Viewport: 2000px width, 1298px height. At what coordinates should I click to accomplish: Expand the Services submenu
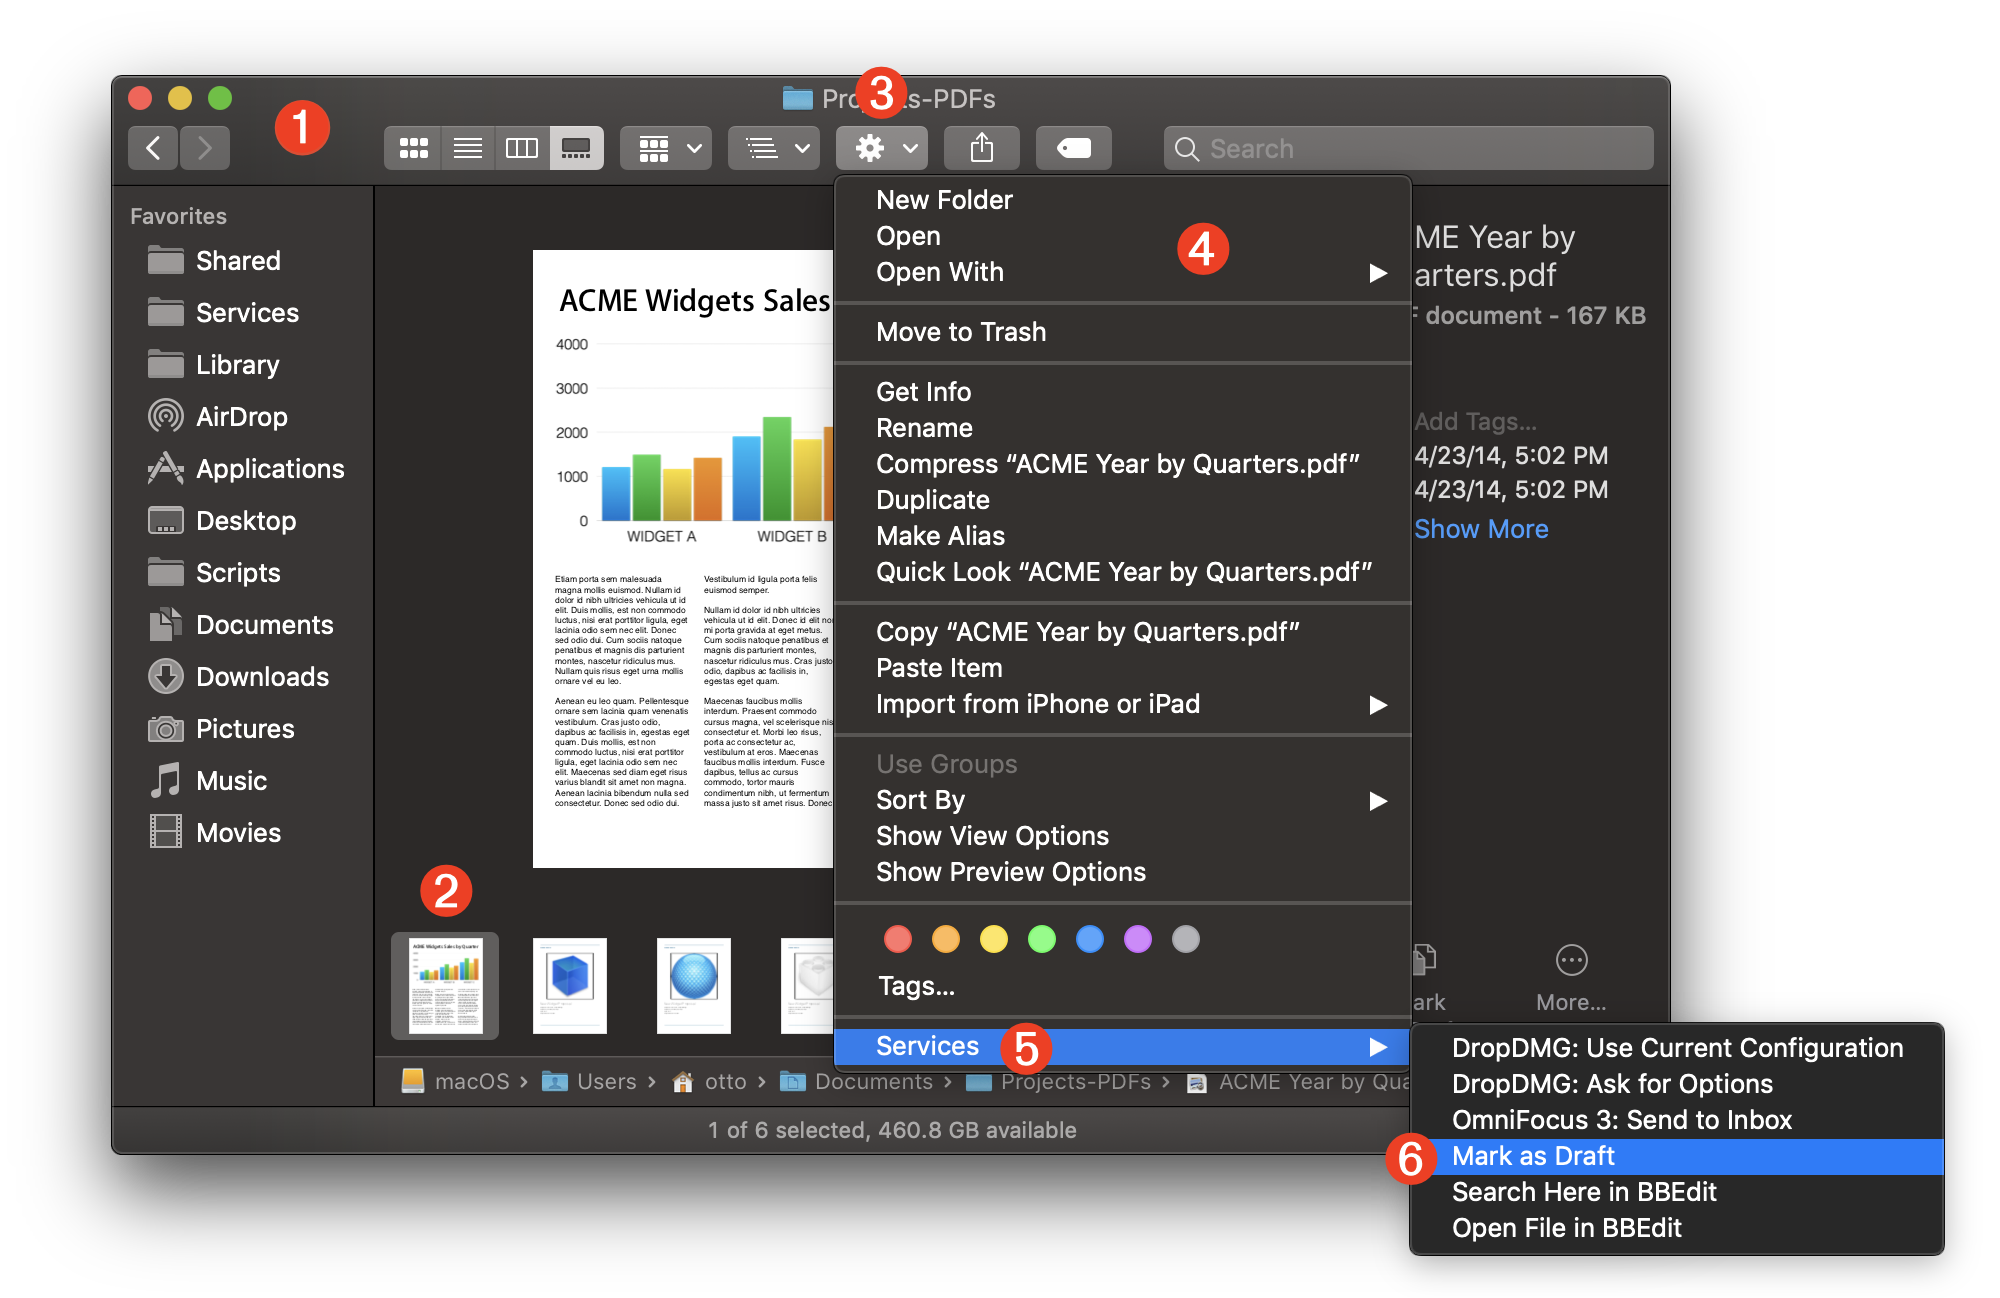[x=1122, y=1047]
